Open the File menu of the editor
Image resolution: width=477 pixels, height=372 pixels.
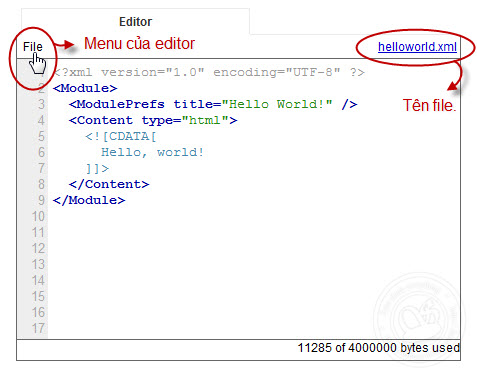click(33, 47)
